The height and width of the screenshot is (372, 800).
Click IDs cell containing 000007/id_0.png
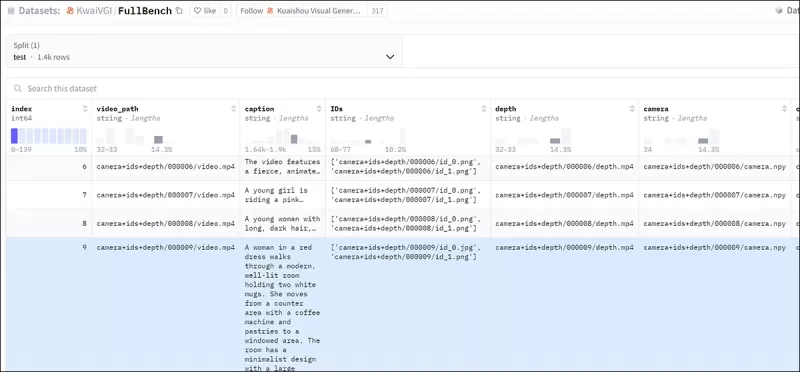(x=408, y=195)
